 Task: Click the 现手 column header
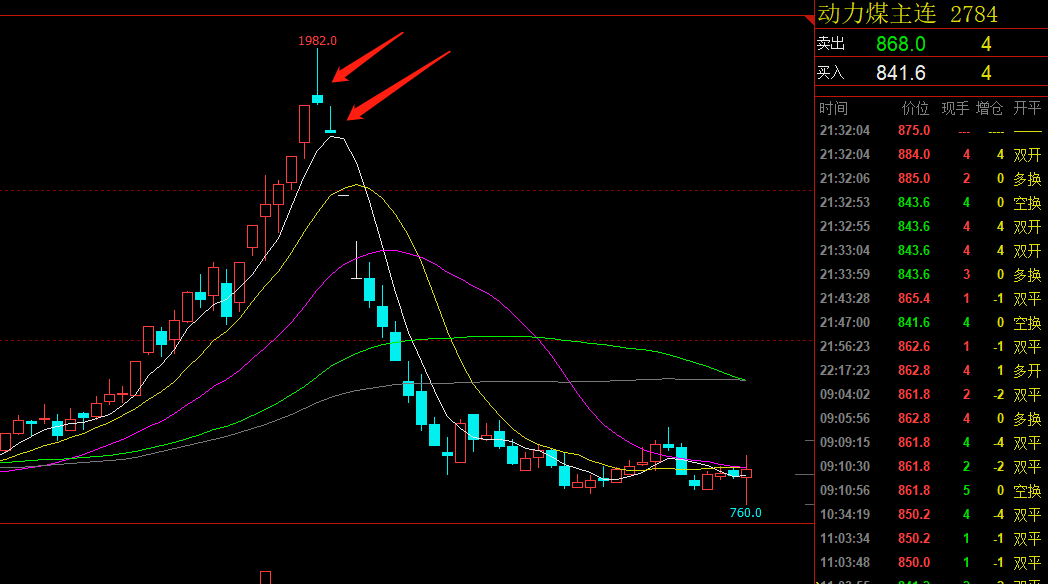(955, 108)
